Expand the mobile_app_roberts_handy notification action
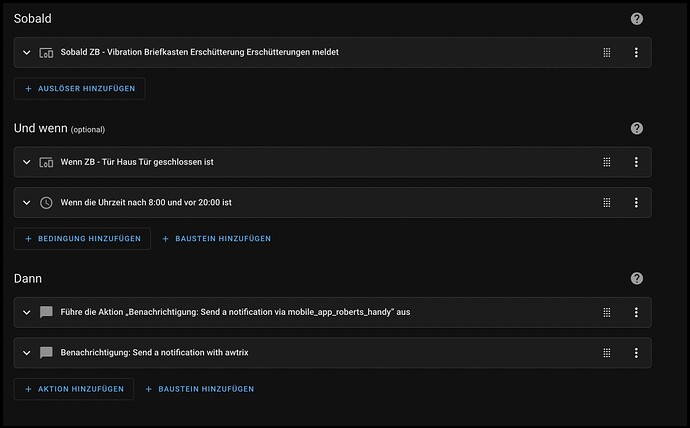Image resolution: width=690 pixels, height=428 pixels. click(27, 312)
